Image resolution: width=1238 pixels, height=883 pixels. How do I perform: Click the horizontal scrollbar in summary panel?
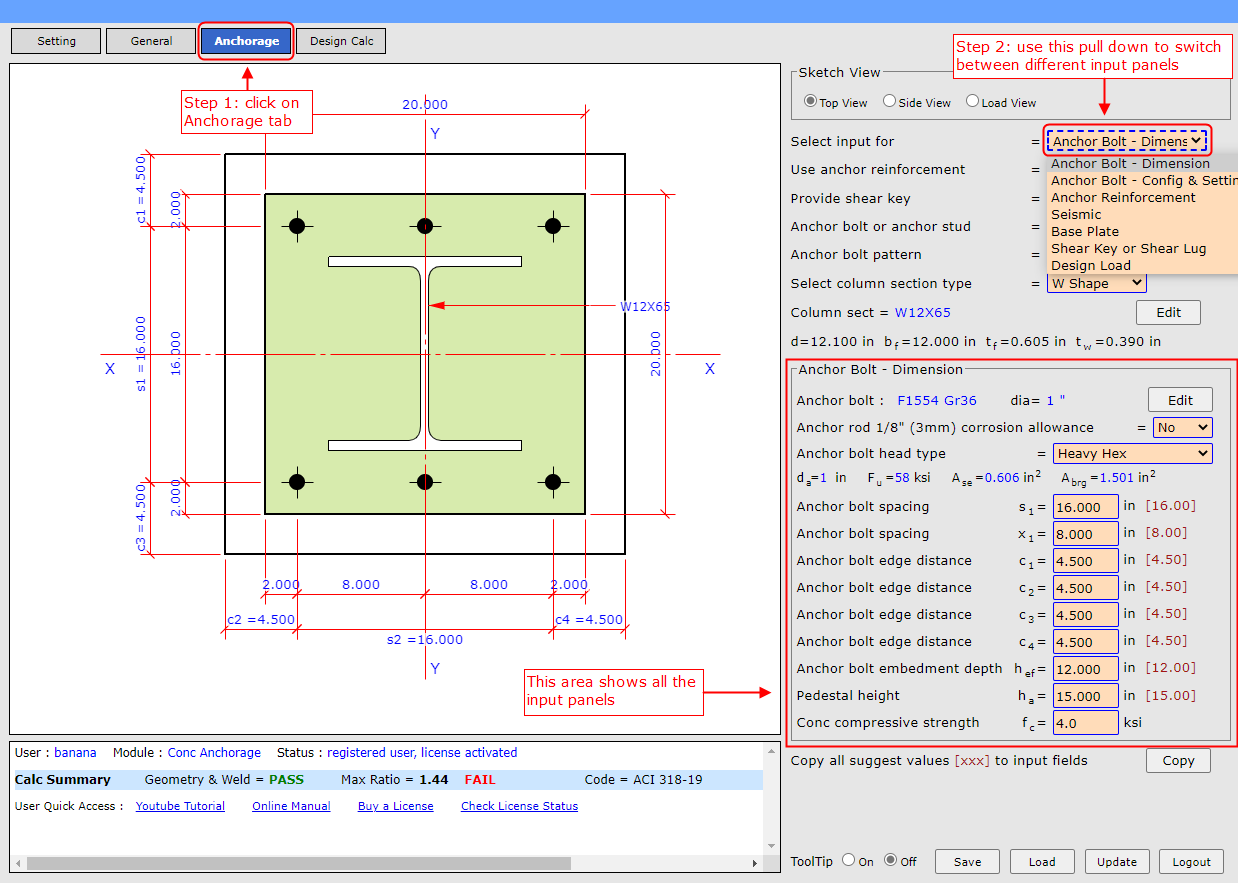[300, 862]
